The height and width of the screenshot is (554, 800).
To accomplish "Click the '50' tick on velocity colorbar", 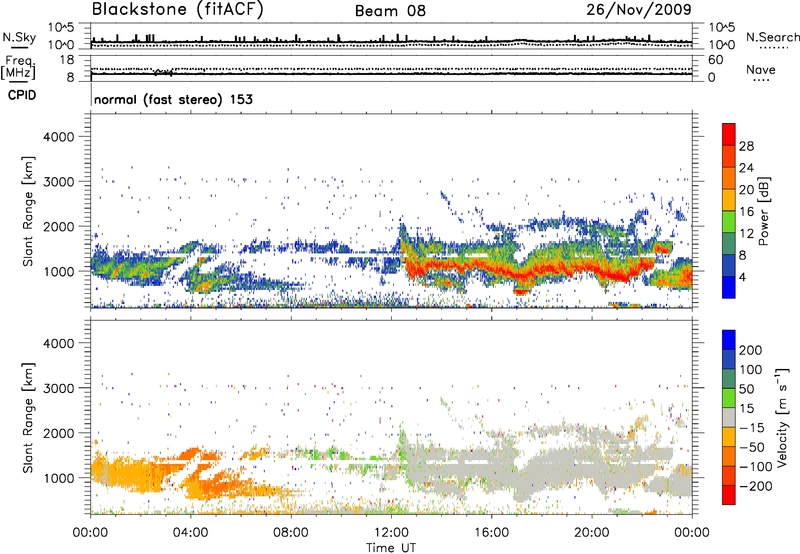I will (x=747, y=389).
